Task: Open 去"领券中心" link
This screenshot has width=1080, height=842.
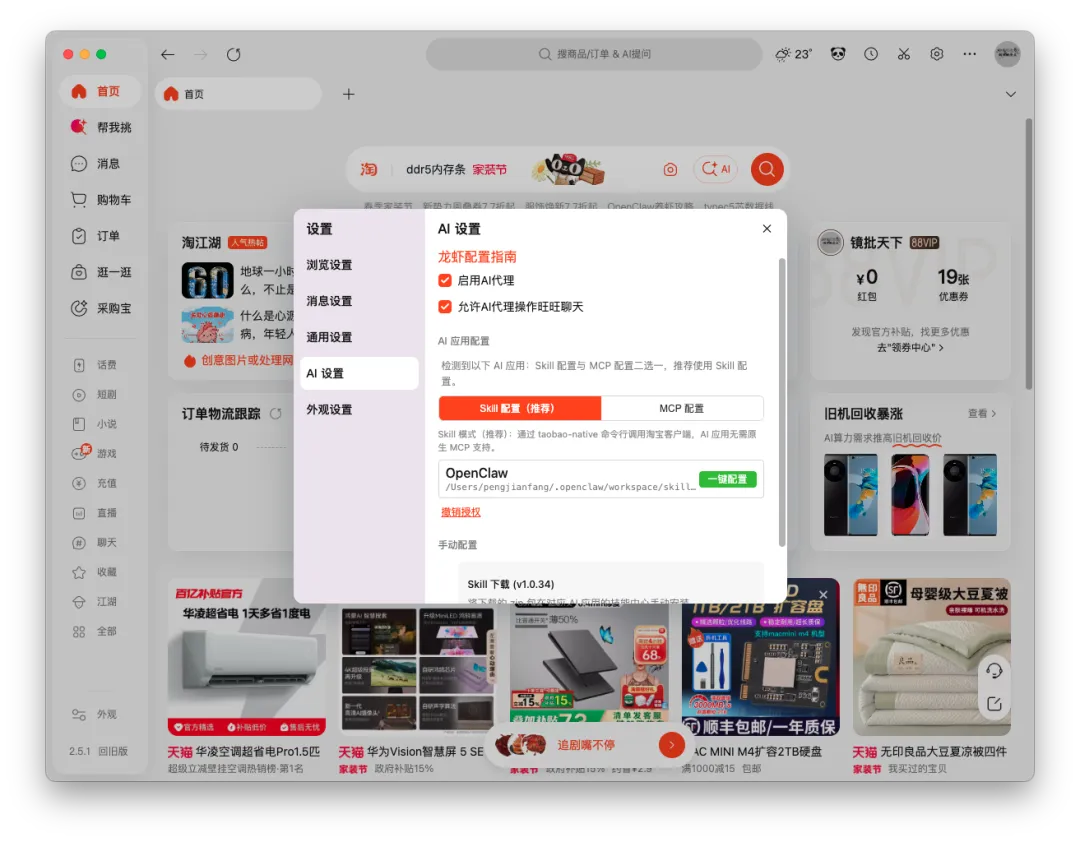Action: pyautogui.click(x=910, y=348)
